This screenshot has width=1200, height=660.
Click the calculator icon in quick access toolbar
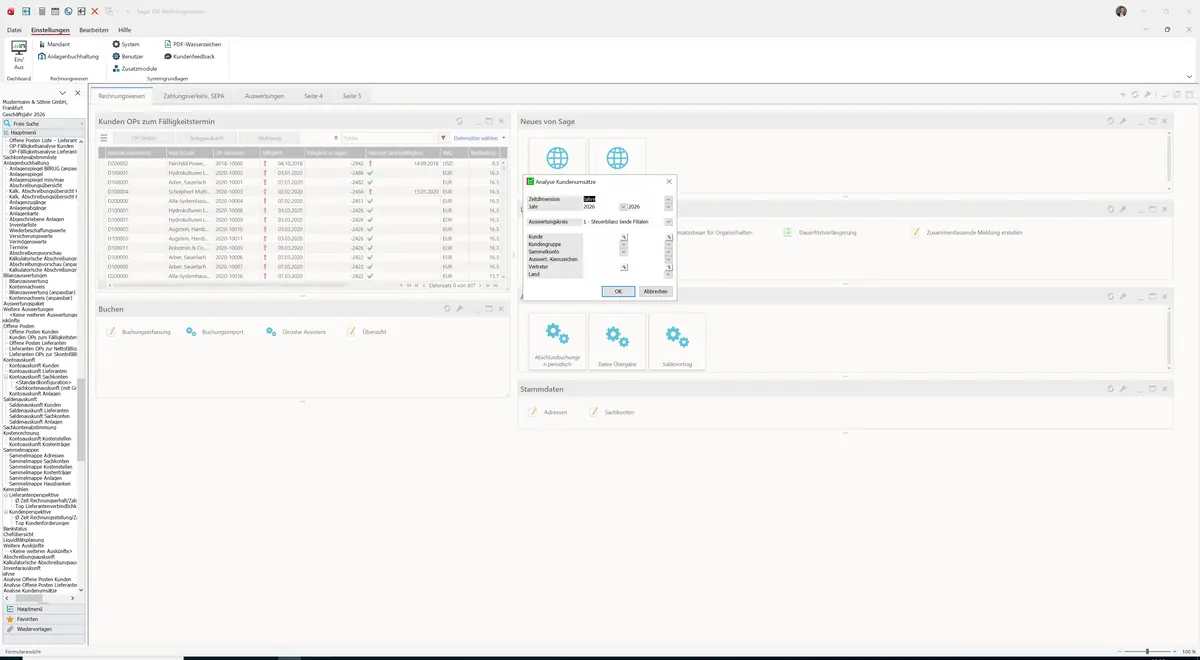(x=41, y=11)
